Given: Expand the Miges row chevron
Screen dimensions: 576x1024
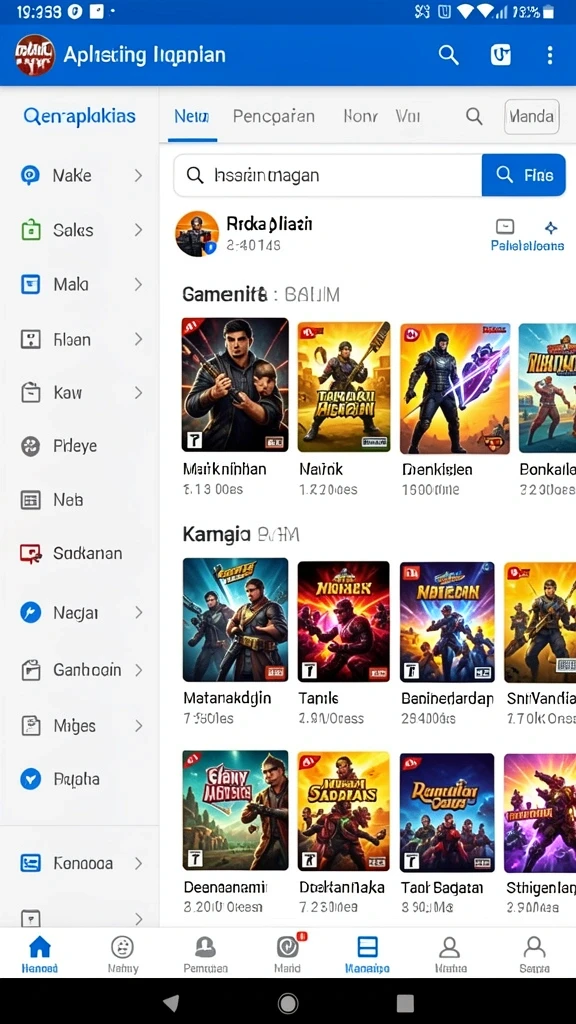Looking at the screenshot, I should (138, 726).
